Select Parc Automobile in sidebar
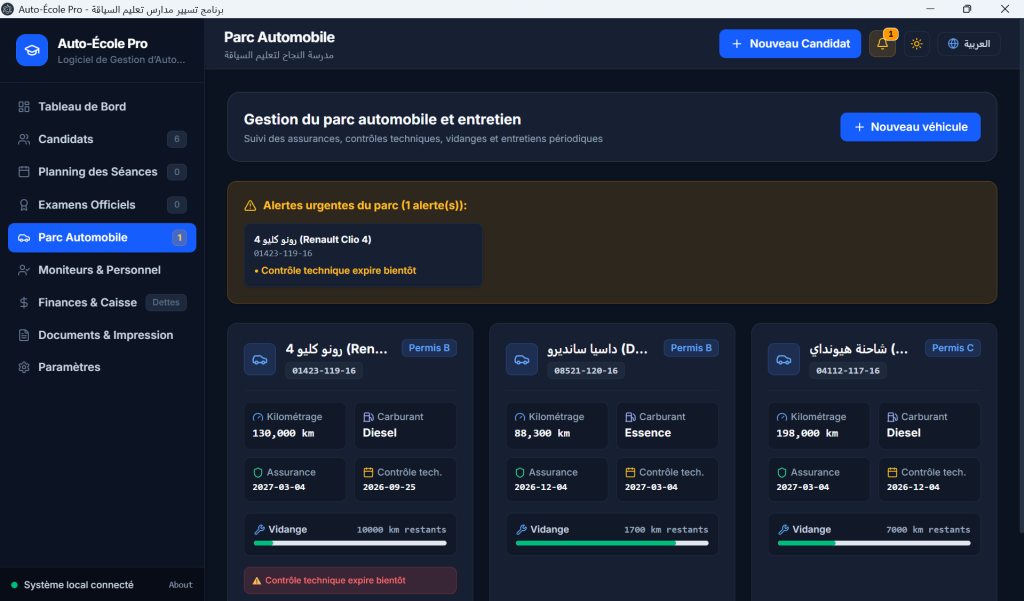Screen dimensions: 1024x601 click(102, 237)
